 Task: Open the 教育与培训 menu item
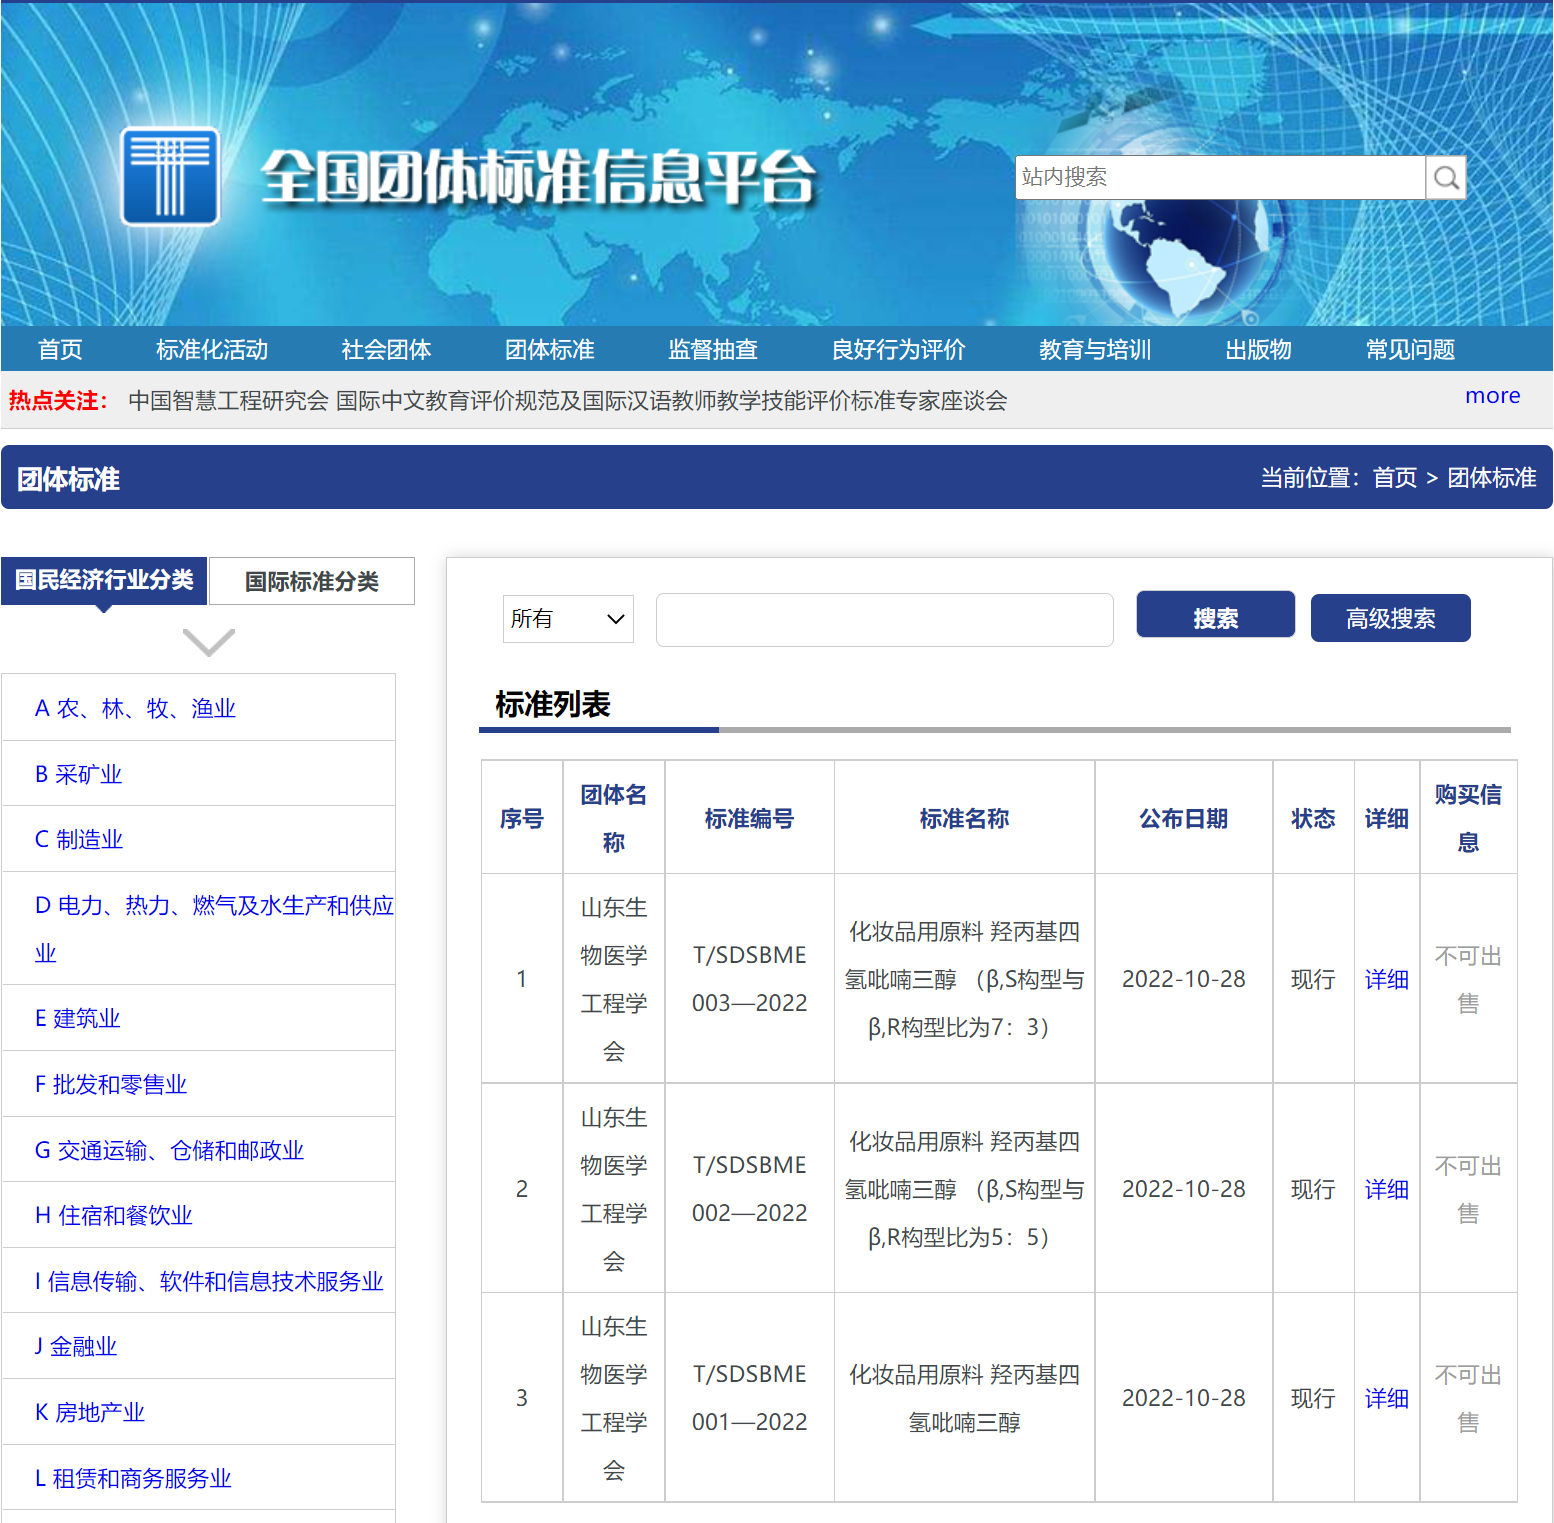point(1094,349)
